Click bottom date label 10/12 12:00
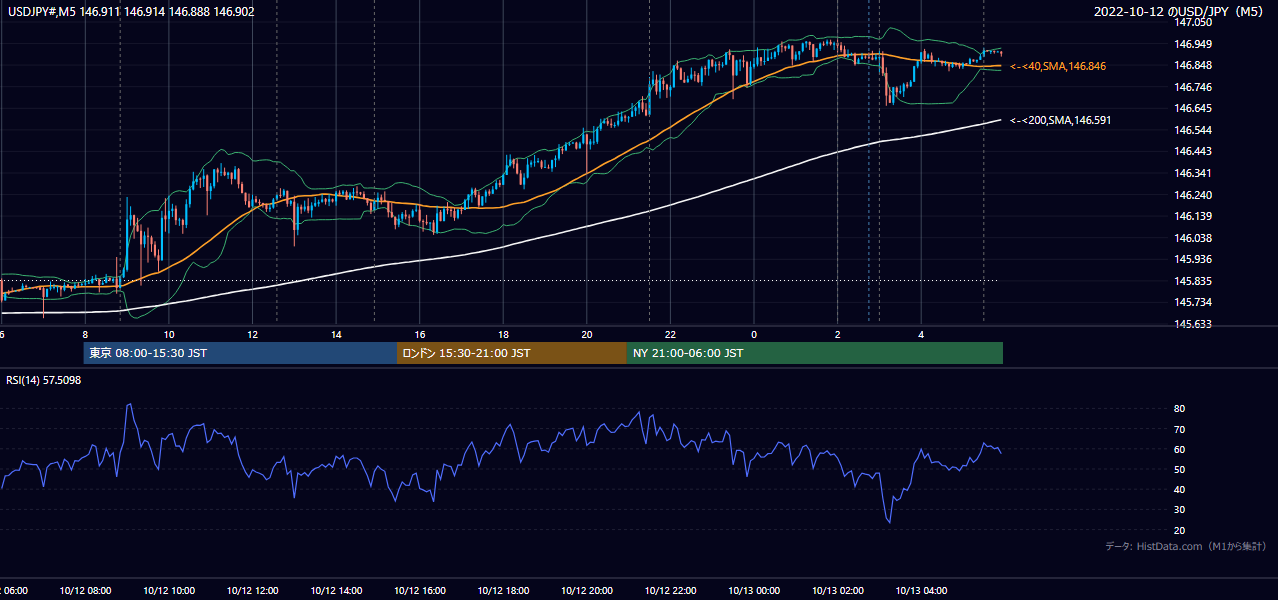 (252, 591)
